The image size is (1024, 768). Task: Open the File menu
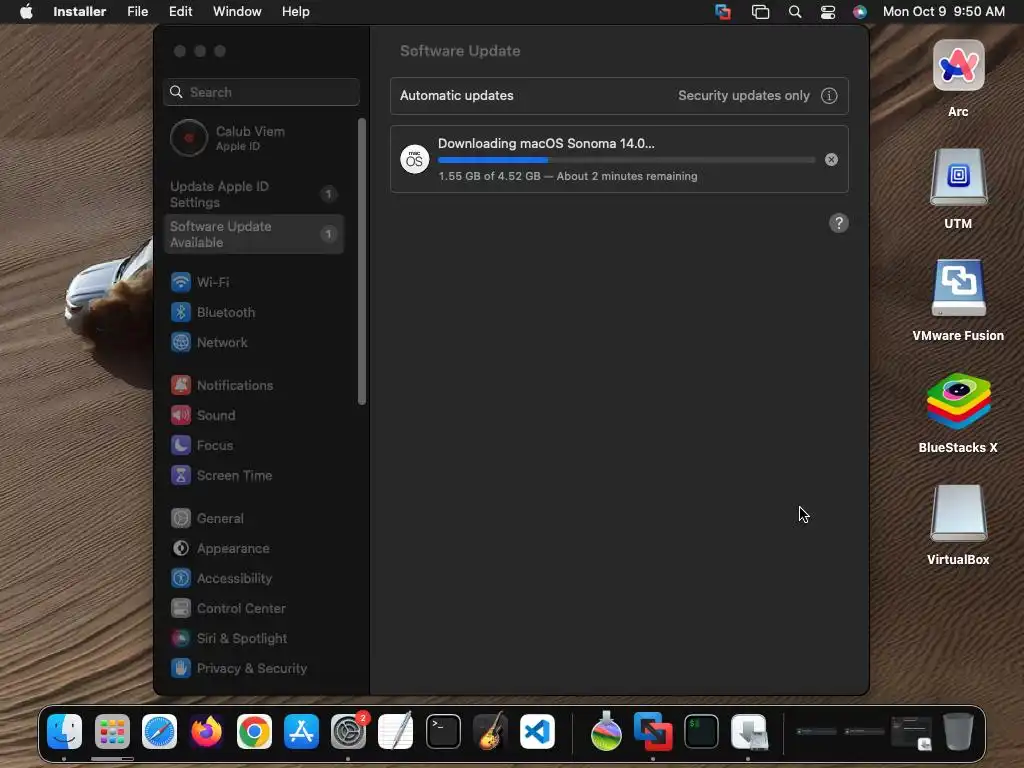pos(137,12)
